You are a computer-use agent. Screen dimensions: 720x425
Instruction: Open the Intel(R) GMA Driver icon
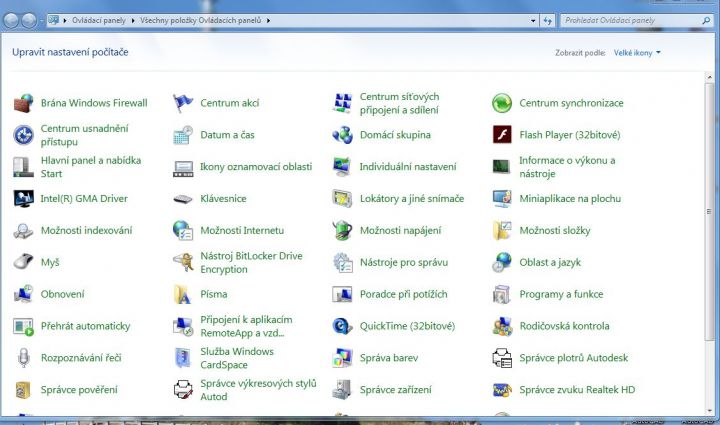pos(23,199)
